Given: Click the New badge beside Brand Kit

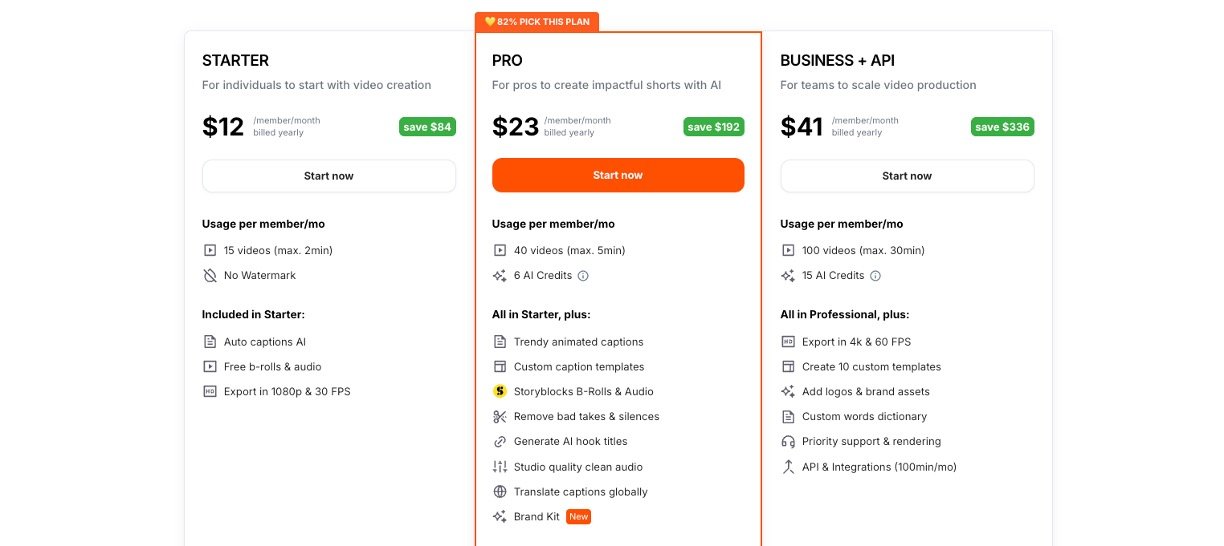Looking at the screenshot, I should (578, 517).
